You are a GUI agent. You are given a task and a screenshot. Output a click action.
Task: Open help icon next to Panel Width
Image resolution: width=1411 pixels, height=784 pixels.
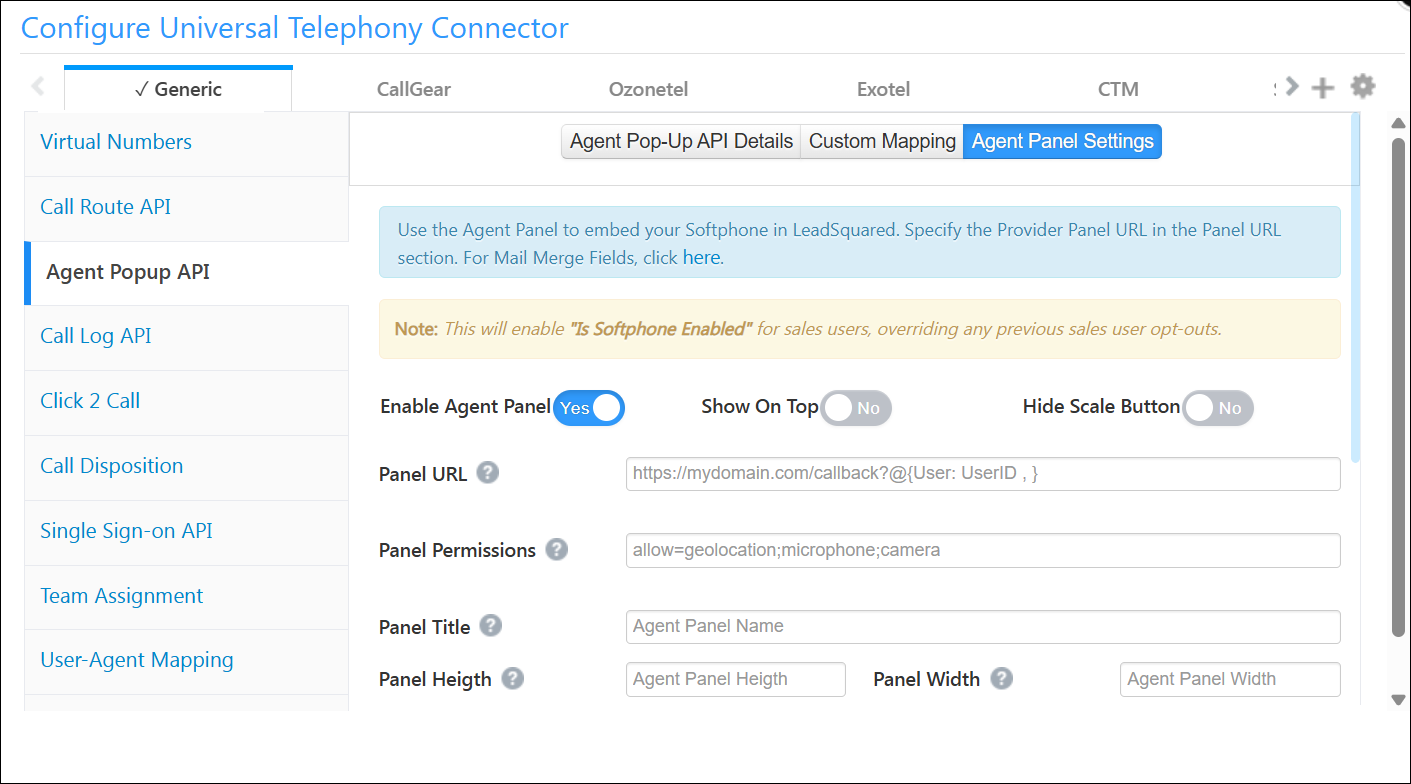click(1002, 678)
